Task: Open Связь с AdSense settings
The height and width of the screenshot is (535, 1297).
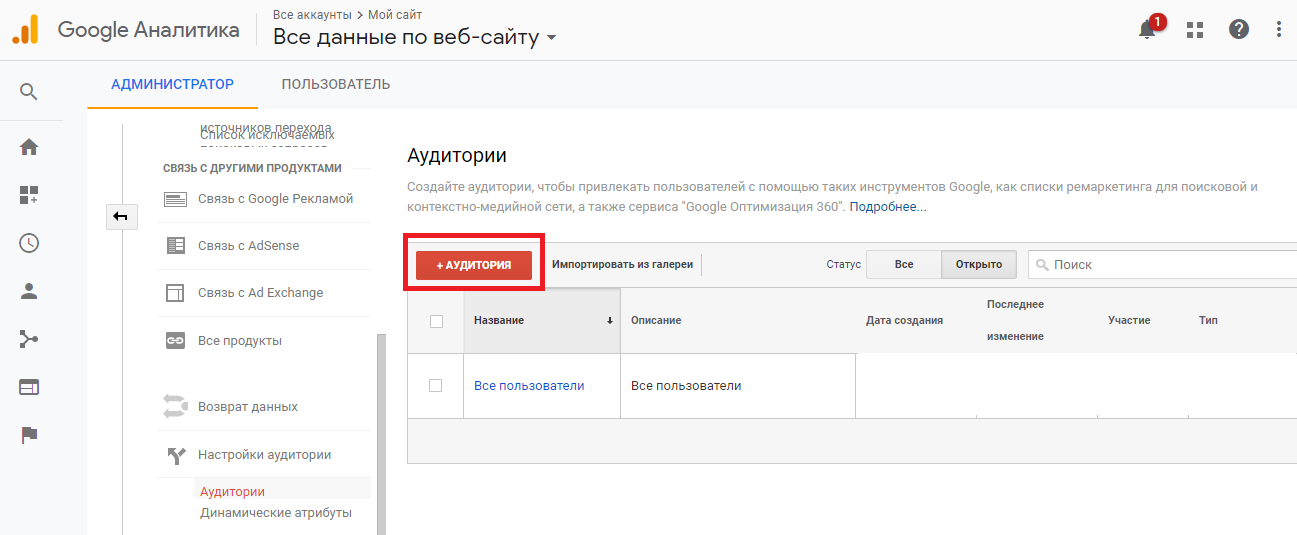Action: (x=248, y=246)
